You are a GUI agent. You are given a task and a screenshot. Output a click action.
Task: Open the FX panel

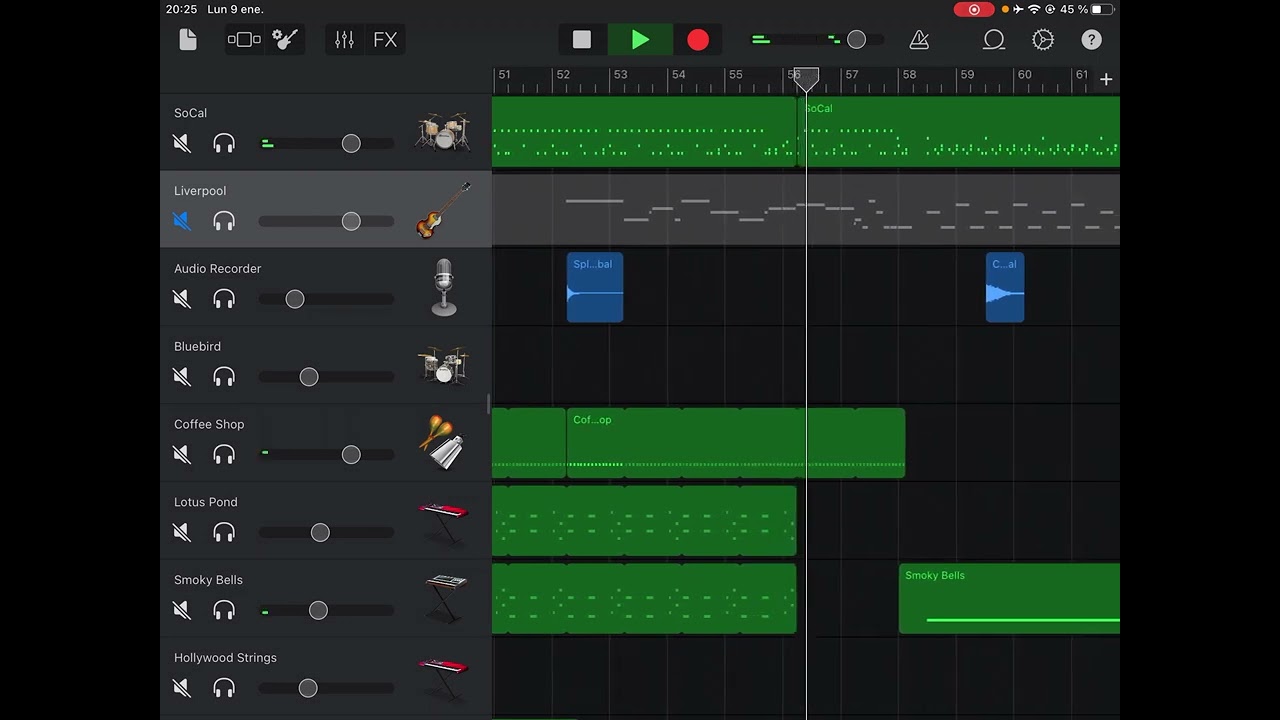[385, 40]
